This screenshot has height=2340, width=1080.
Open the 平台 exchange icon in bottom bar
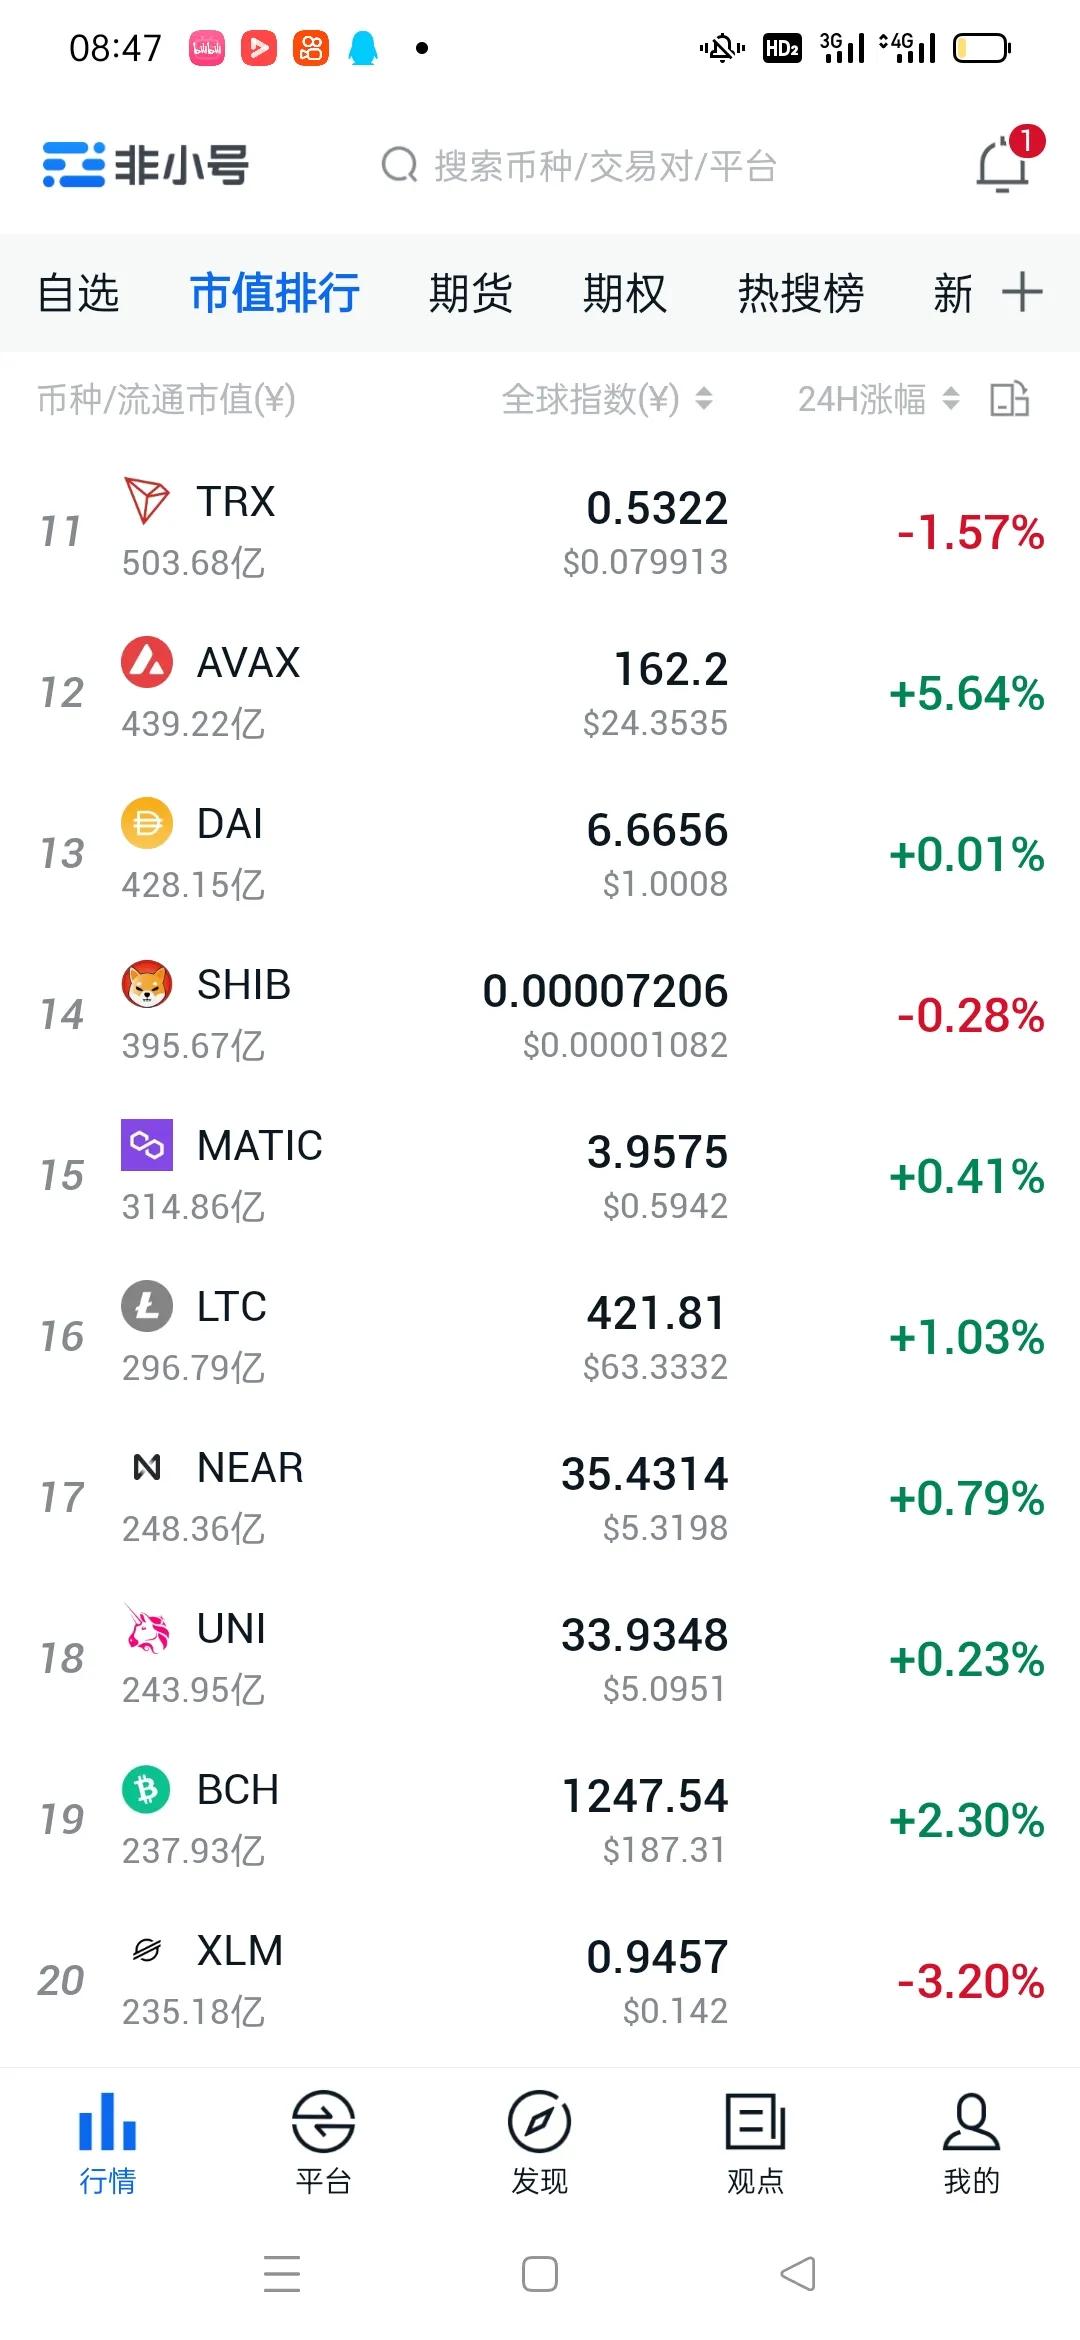(323, 2120)
